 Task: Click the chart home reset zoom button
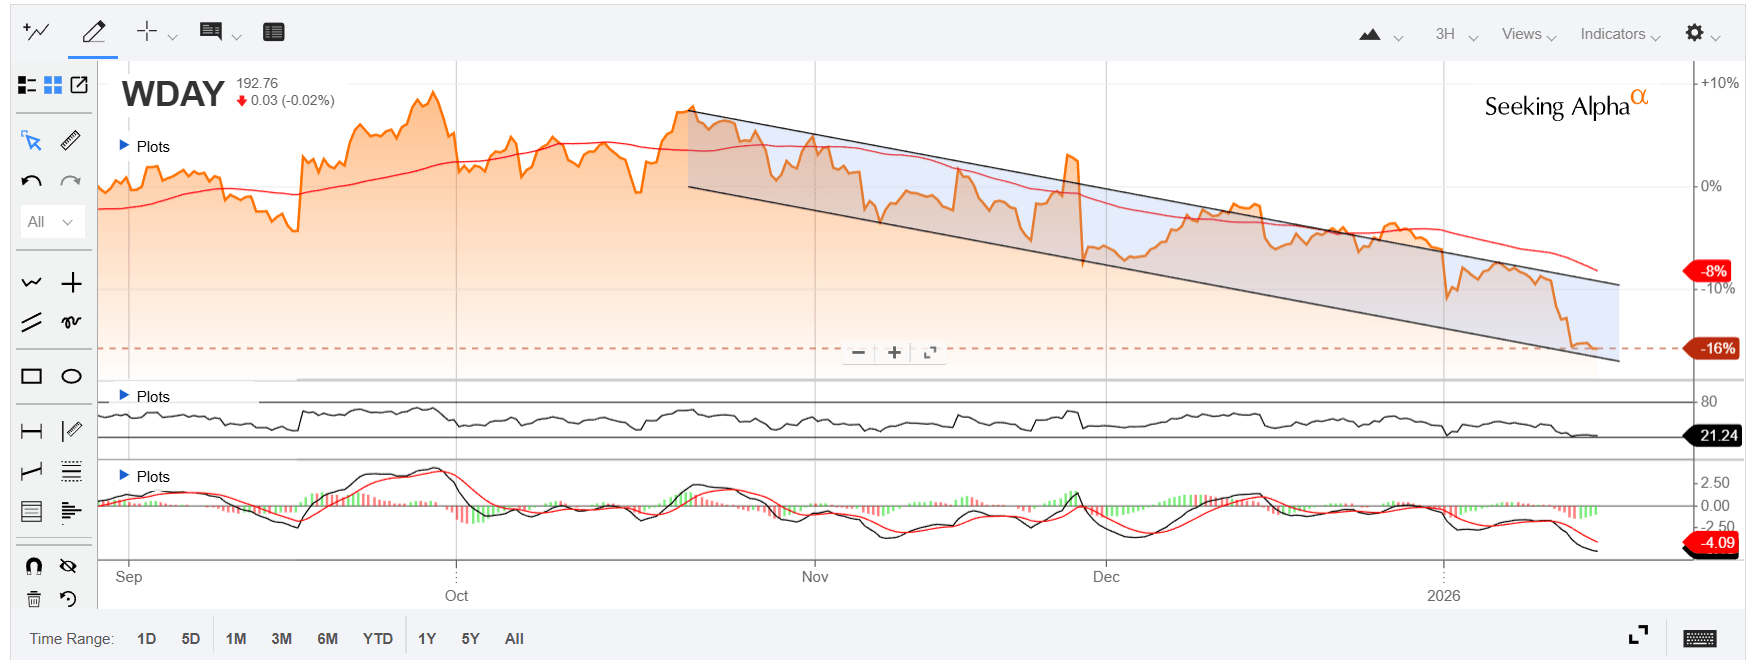930,352
